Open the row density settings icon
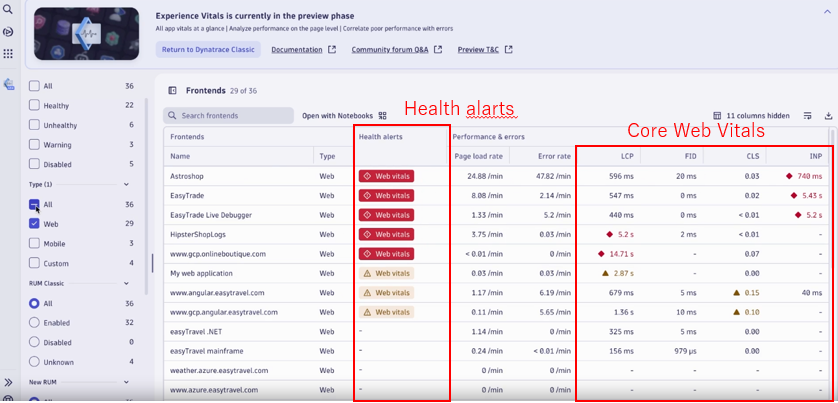Screen dimensions: 838x403 (x=808, y=116)
